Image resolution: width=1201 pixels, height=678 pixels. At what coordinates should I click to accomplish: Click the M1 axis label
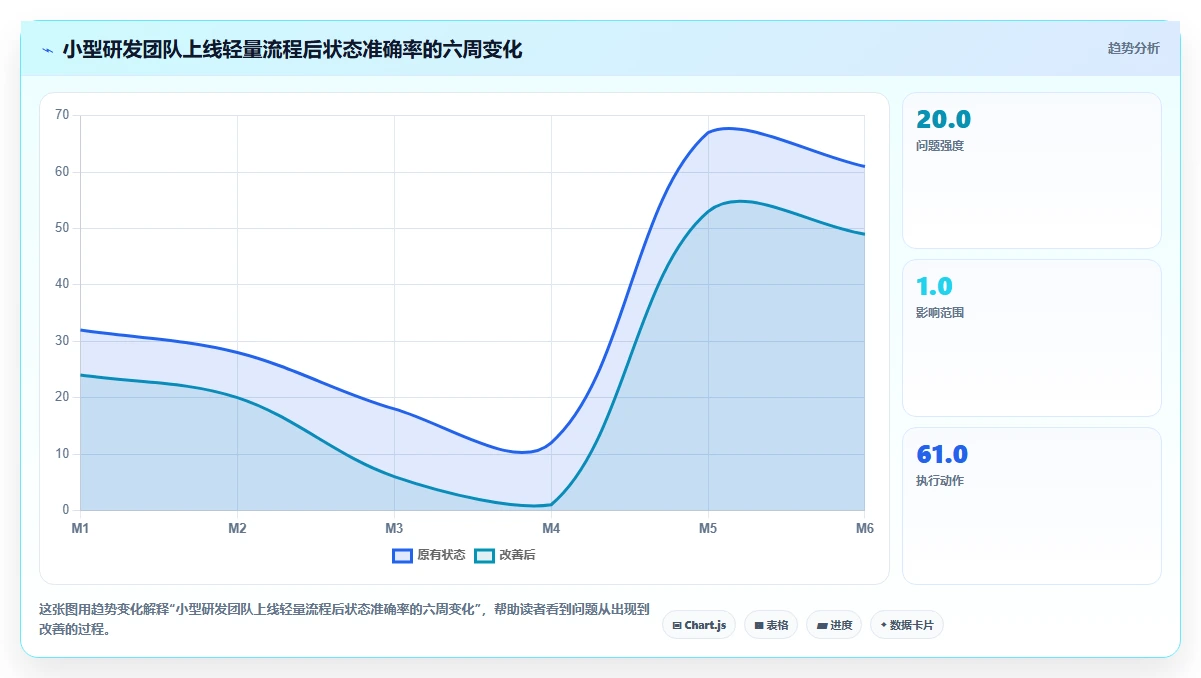pyautogui.click(x=80, y=528)
